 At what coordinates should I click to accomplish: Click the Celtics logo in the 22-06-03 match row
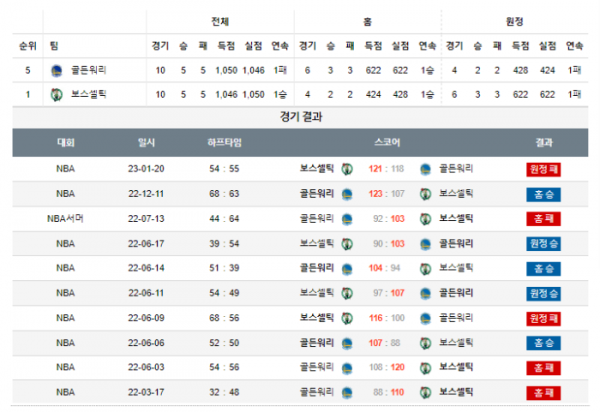tap(425, 368)
